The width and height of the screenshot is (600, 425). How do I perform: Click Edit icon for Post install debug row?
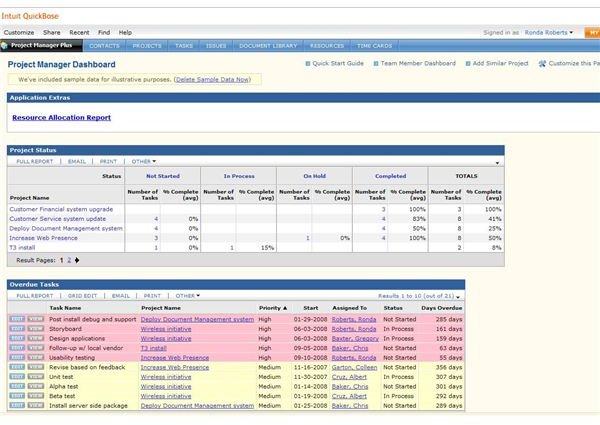pyautogui.click(x=17, y=319)
